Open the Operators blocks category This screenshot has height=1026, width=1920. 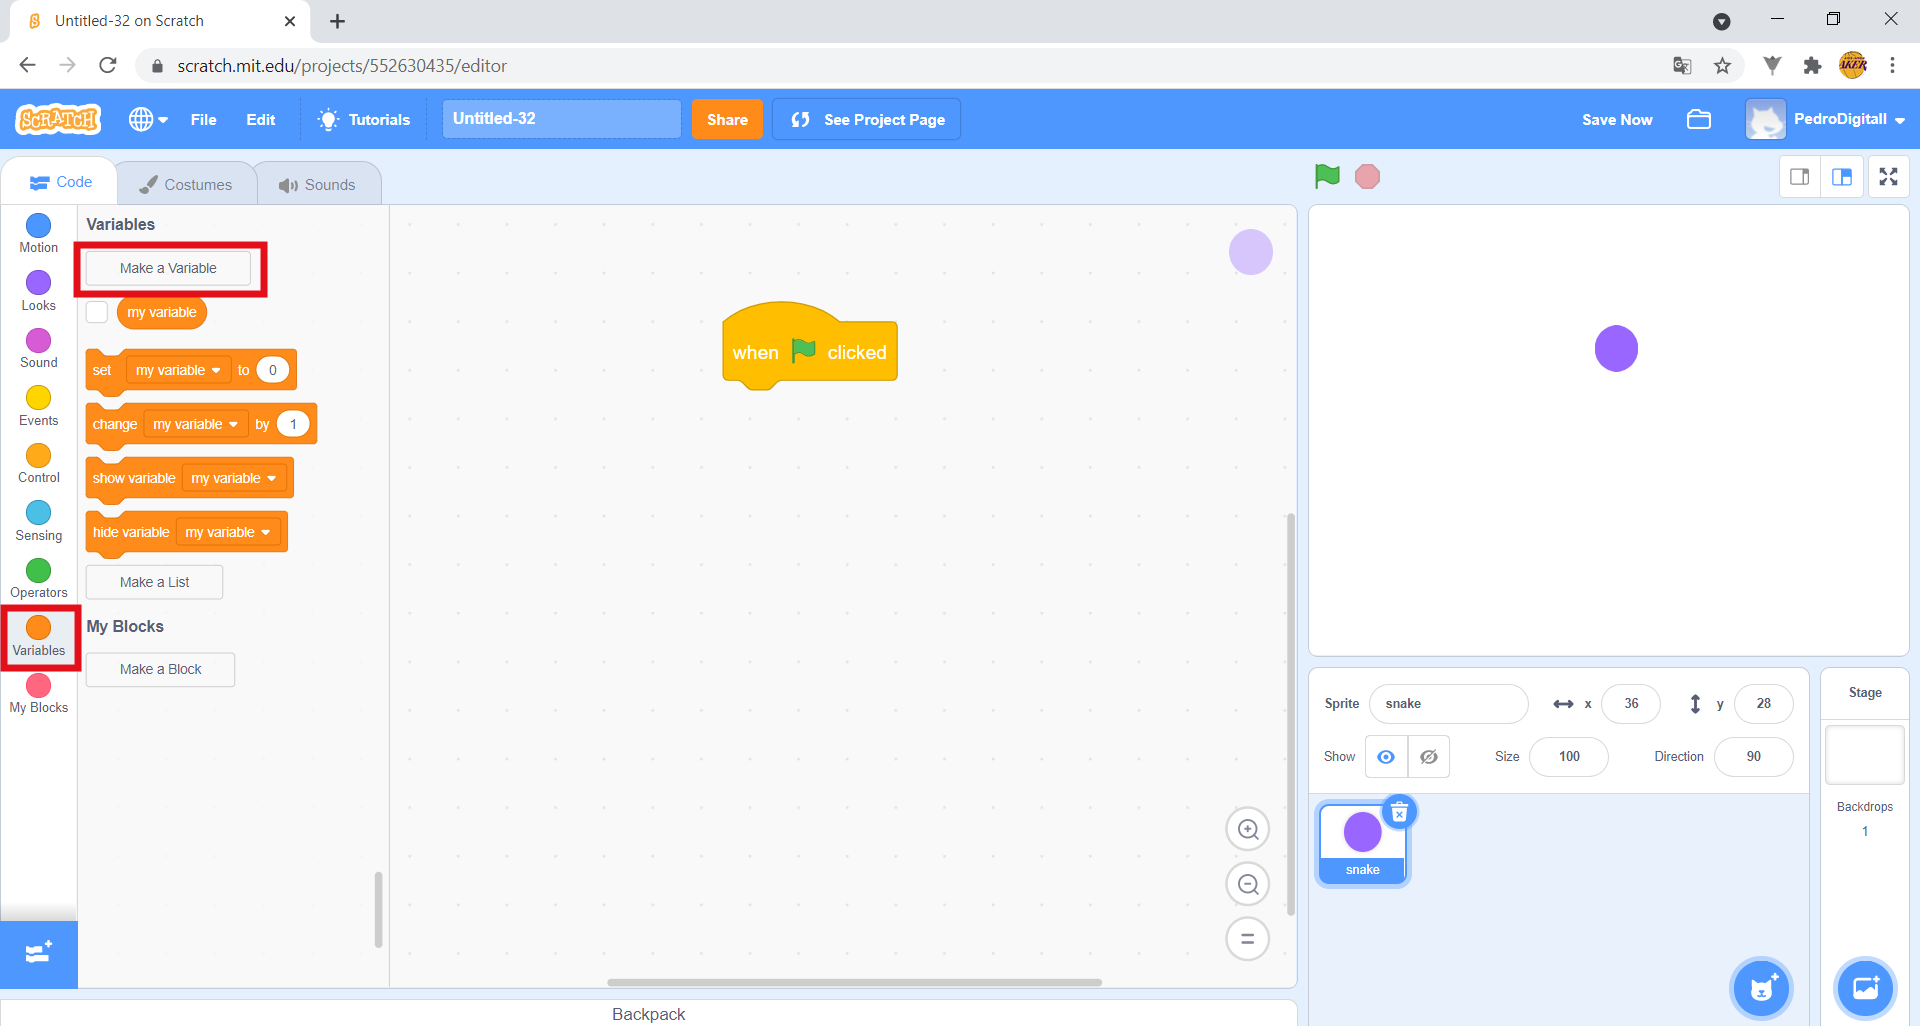click(x=39, y=579)
